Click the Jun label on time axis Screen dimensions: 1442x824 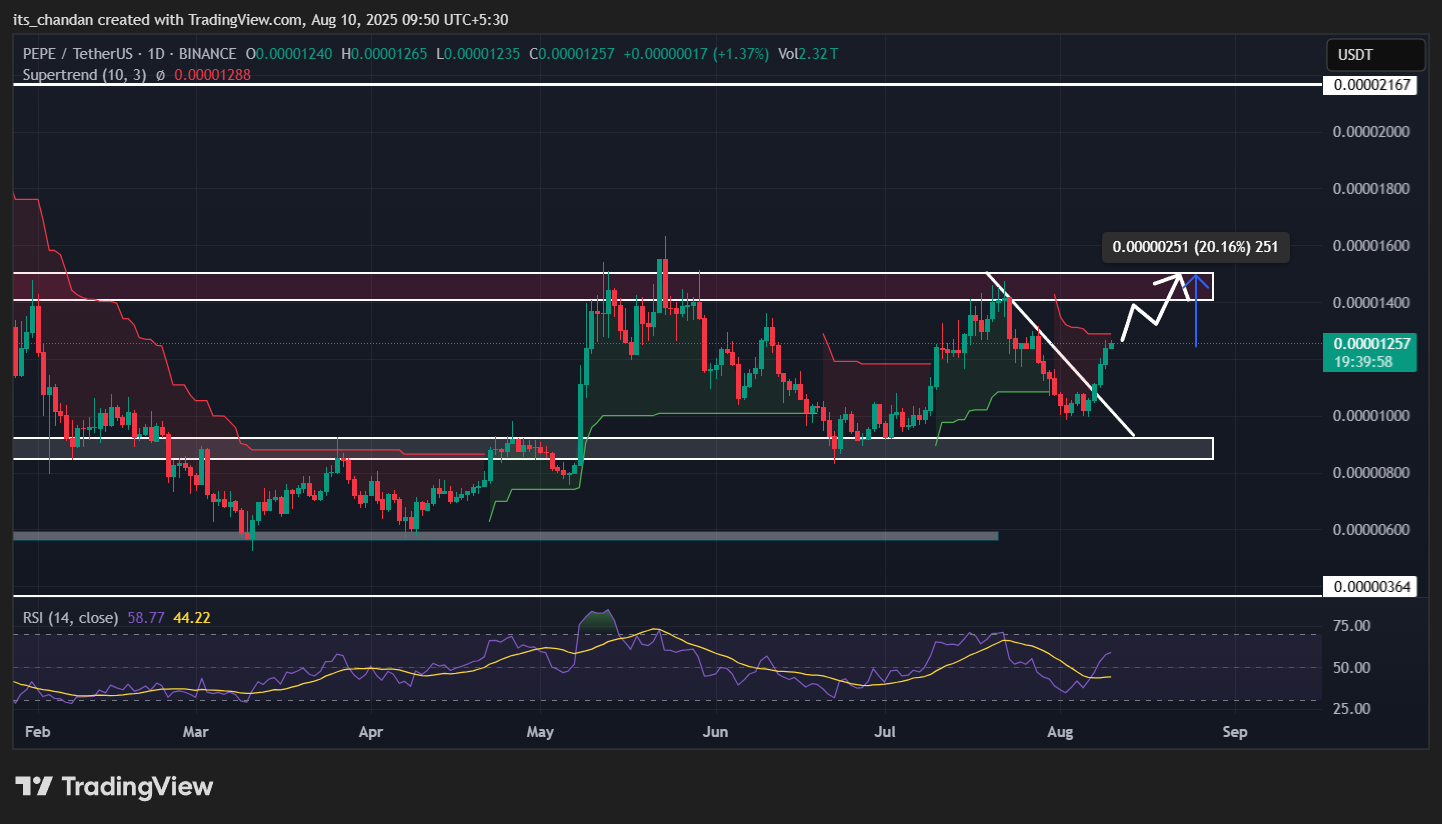[x=715, y=732]
